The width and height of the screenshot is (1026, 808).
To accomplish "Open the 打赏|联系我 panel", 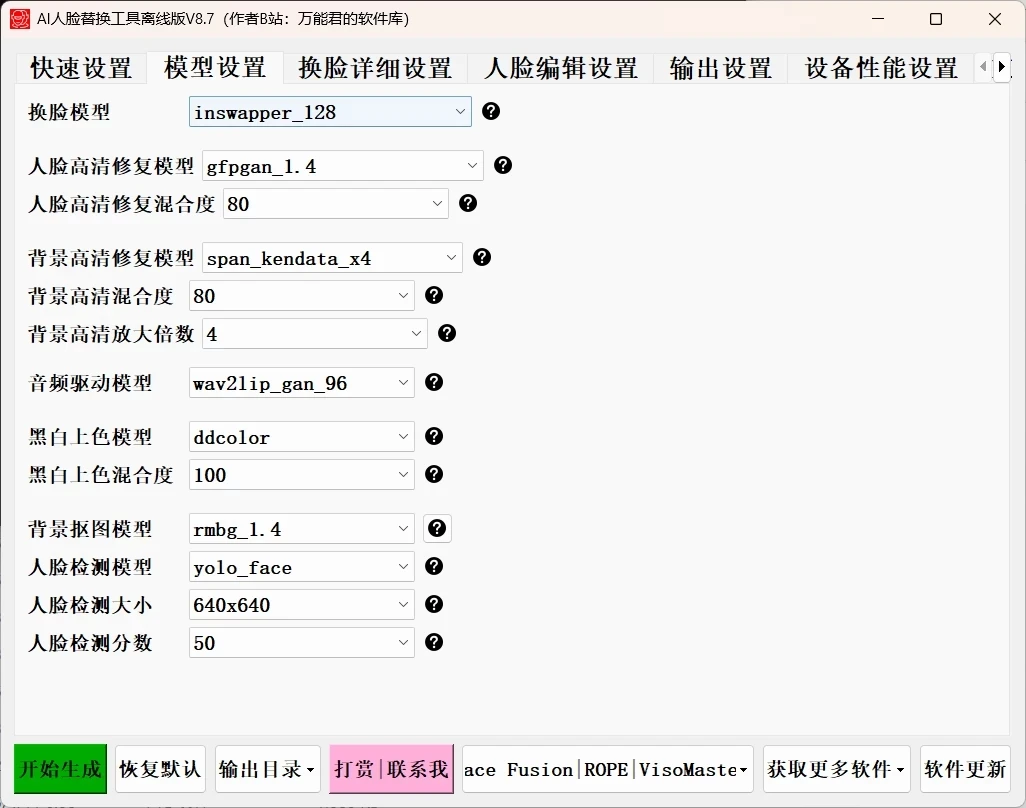I will (390, 769).
